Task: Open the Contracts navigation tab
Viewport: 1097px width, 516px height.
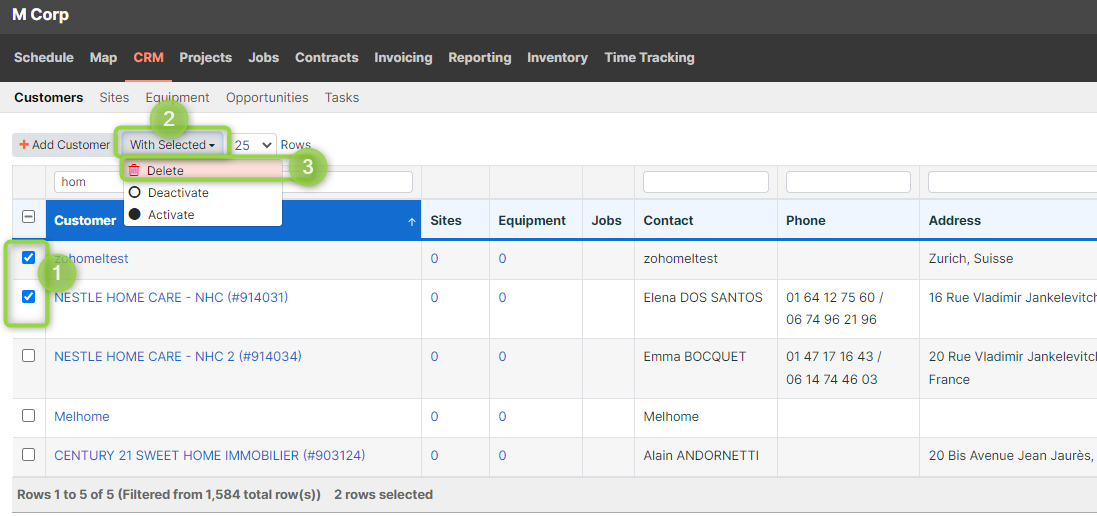Action: pos(327,57)
